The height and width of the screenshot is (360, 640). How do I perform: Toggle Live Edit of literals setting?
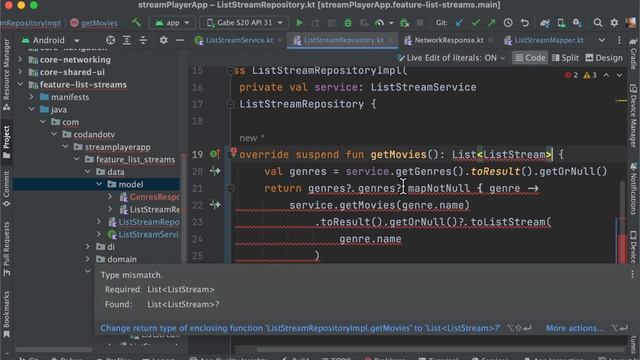tap(451, 58)
